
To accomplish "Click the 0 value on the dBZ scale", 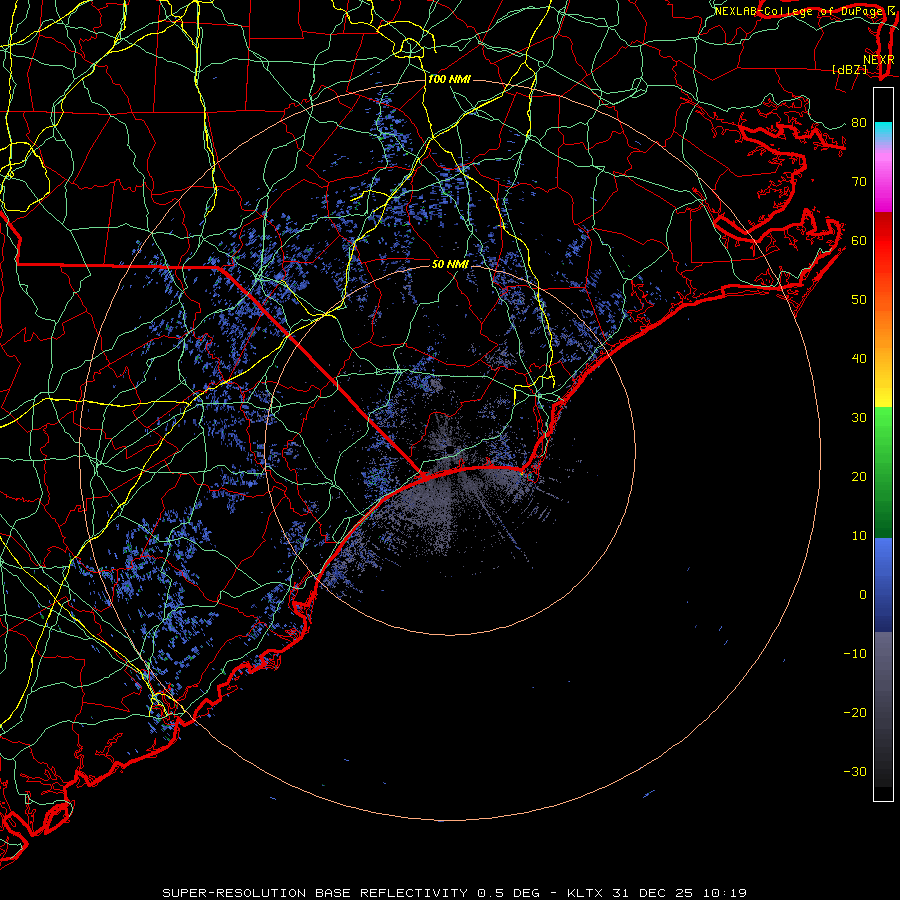I will click(863, 595).
